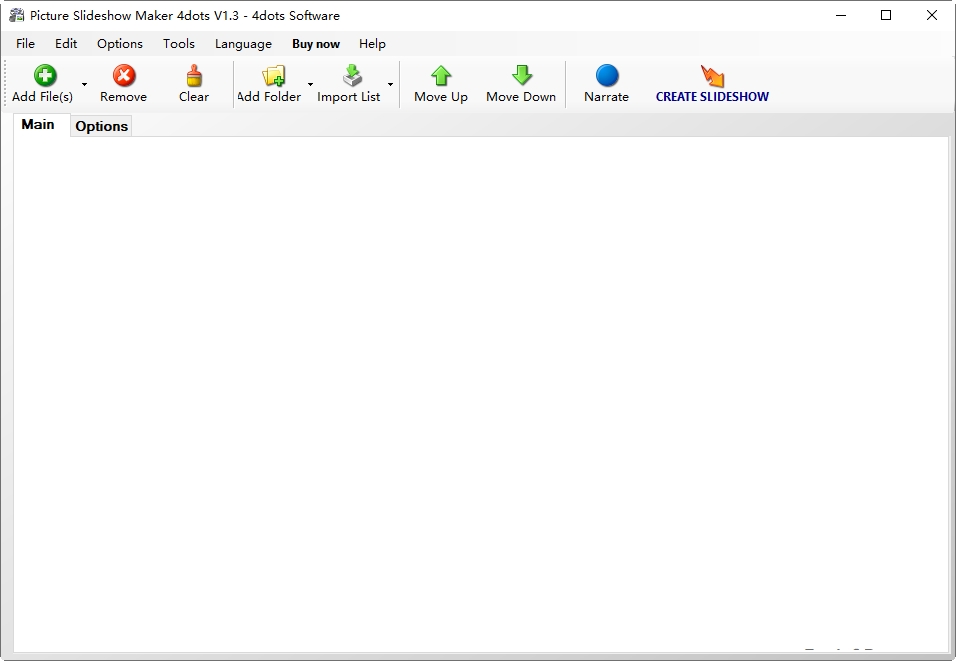This screenshot has height=661, width=956.
Task: Click the Add Folder icon
Action: [x=274, y=76]
